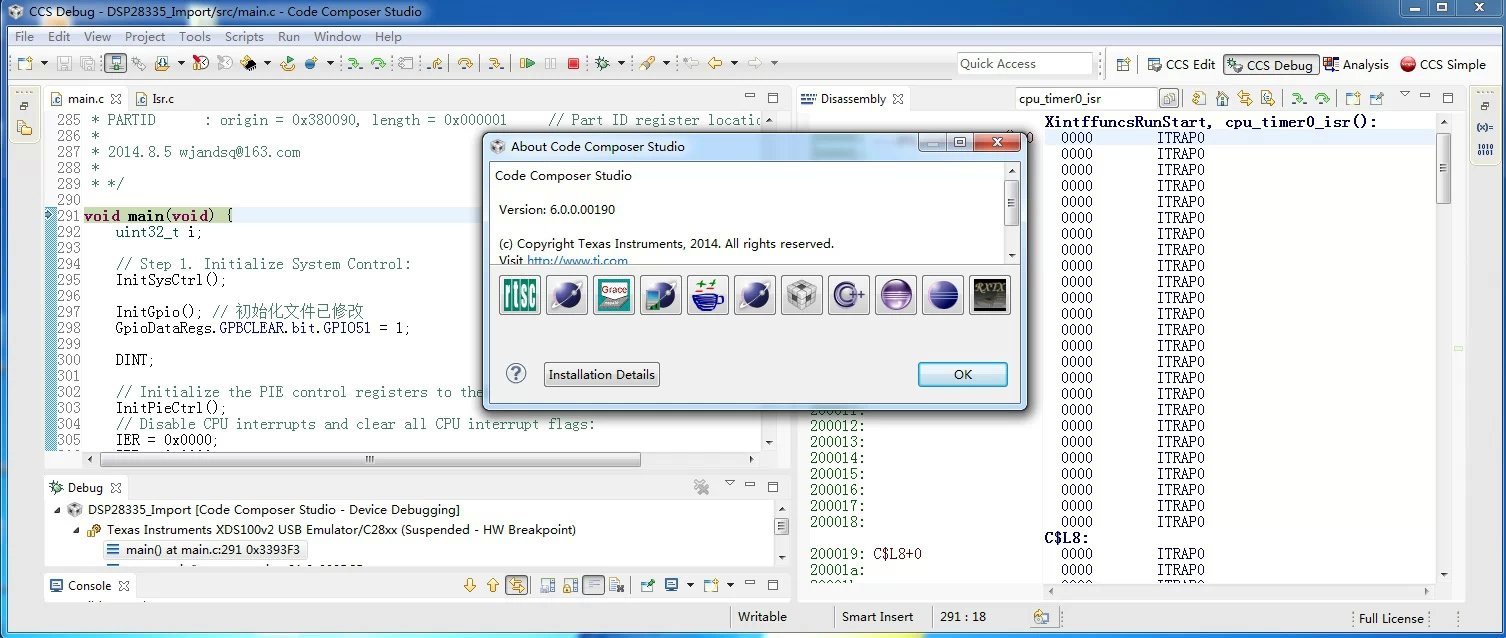The height and width of the screenshot is (638, 1506).
Task: Switch to the Isr.c editor tab
Action: tap(154, 99)
